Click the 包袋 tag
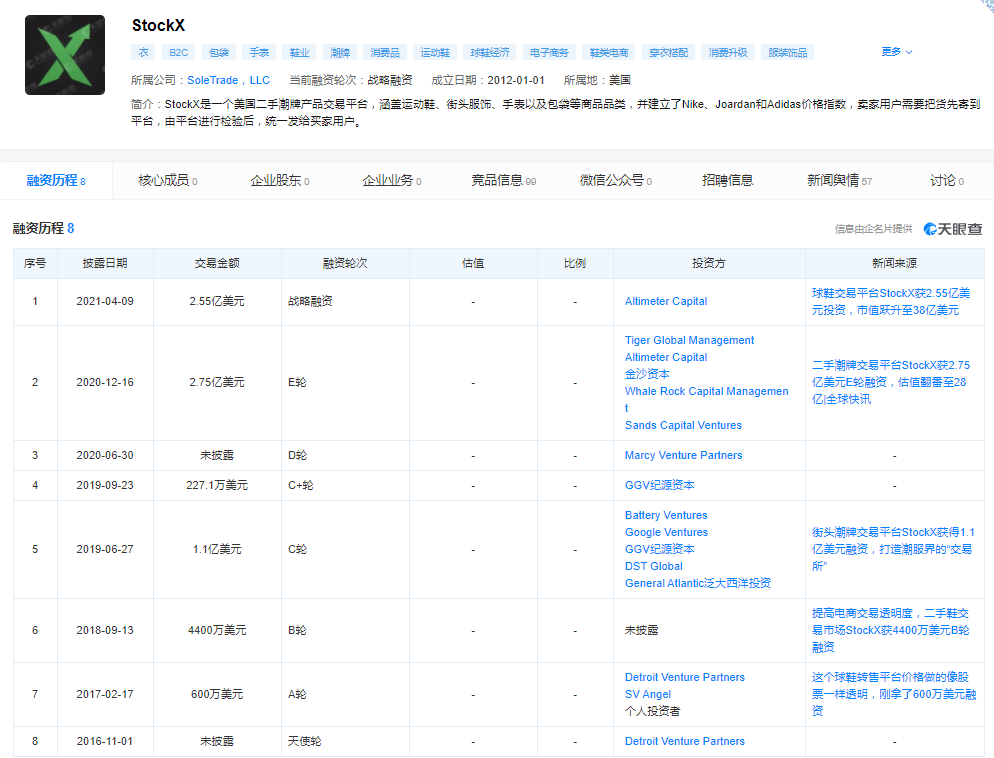Screen dimensions: 994x758 pyautogui.click(x=219, y=53)
